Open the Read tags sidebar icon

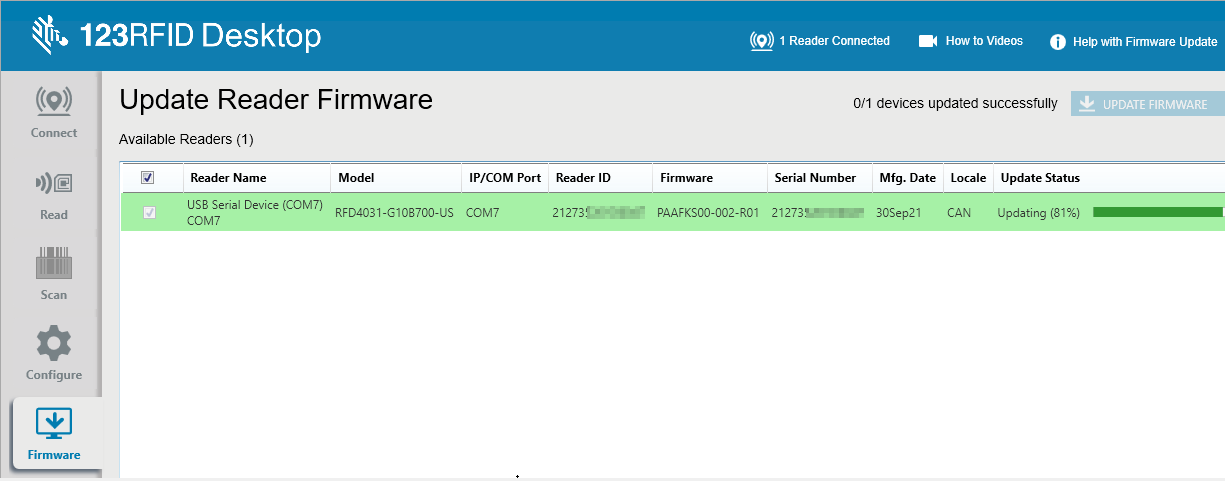tap(54, 184)
